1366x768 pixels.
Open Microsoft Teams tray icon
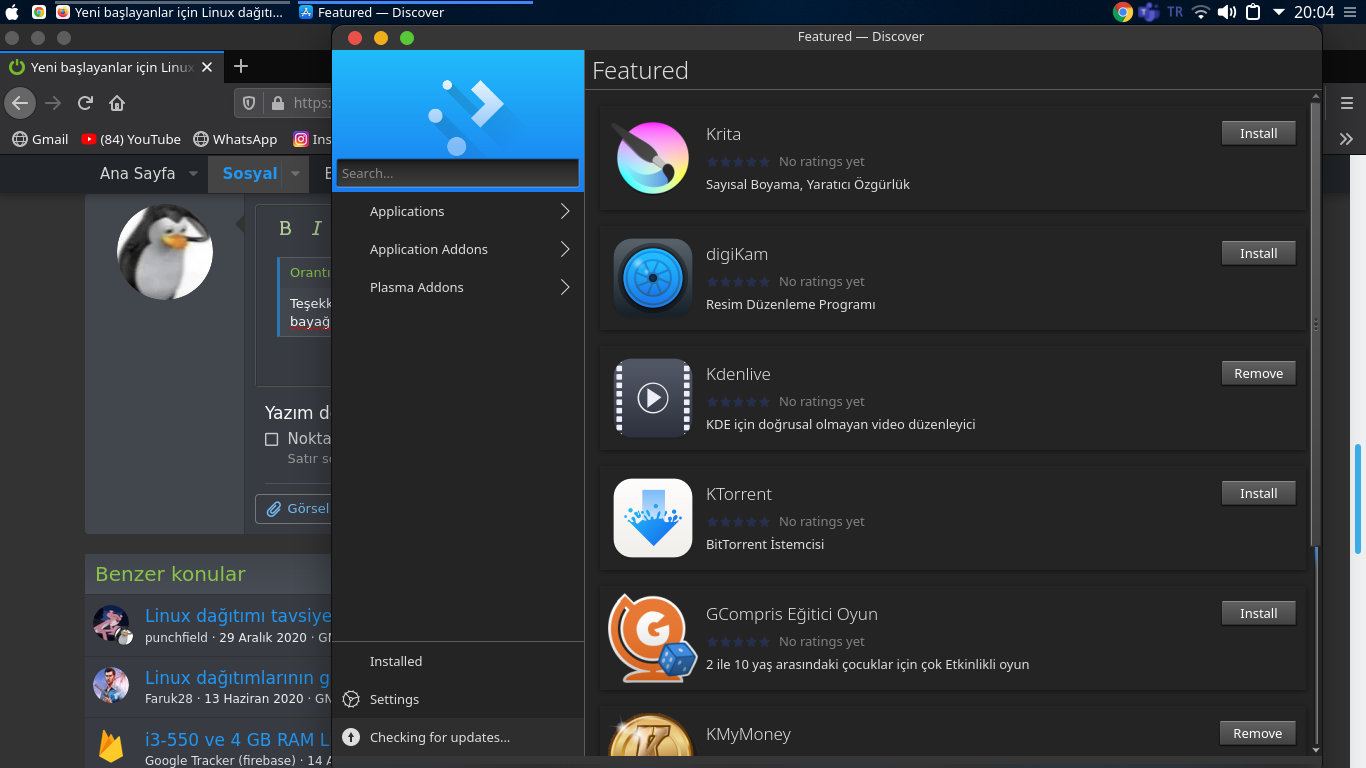tap(1148, 12)
